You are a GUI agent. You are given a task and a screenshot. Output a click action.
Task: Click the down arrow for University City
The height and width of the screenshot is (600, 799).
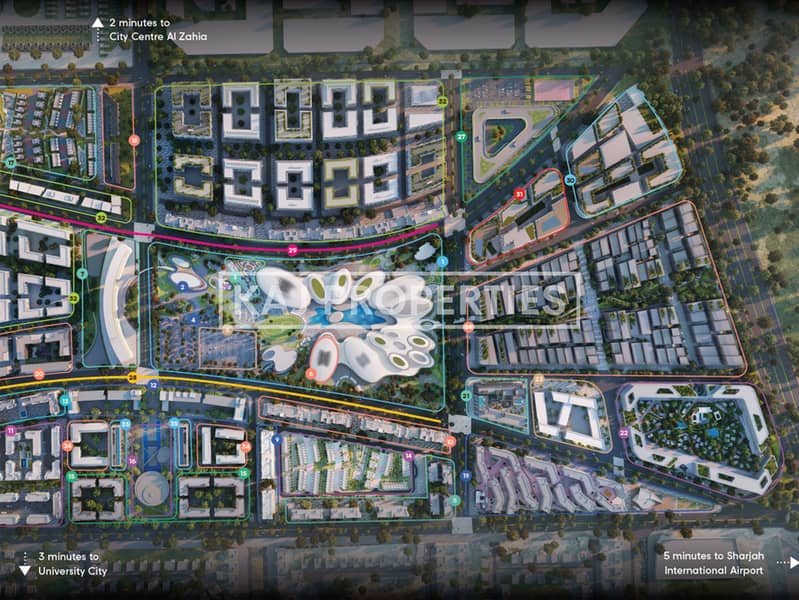tap(24, 571)
